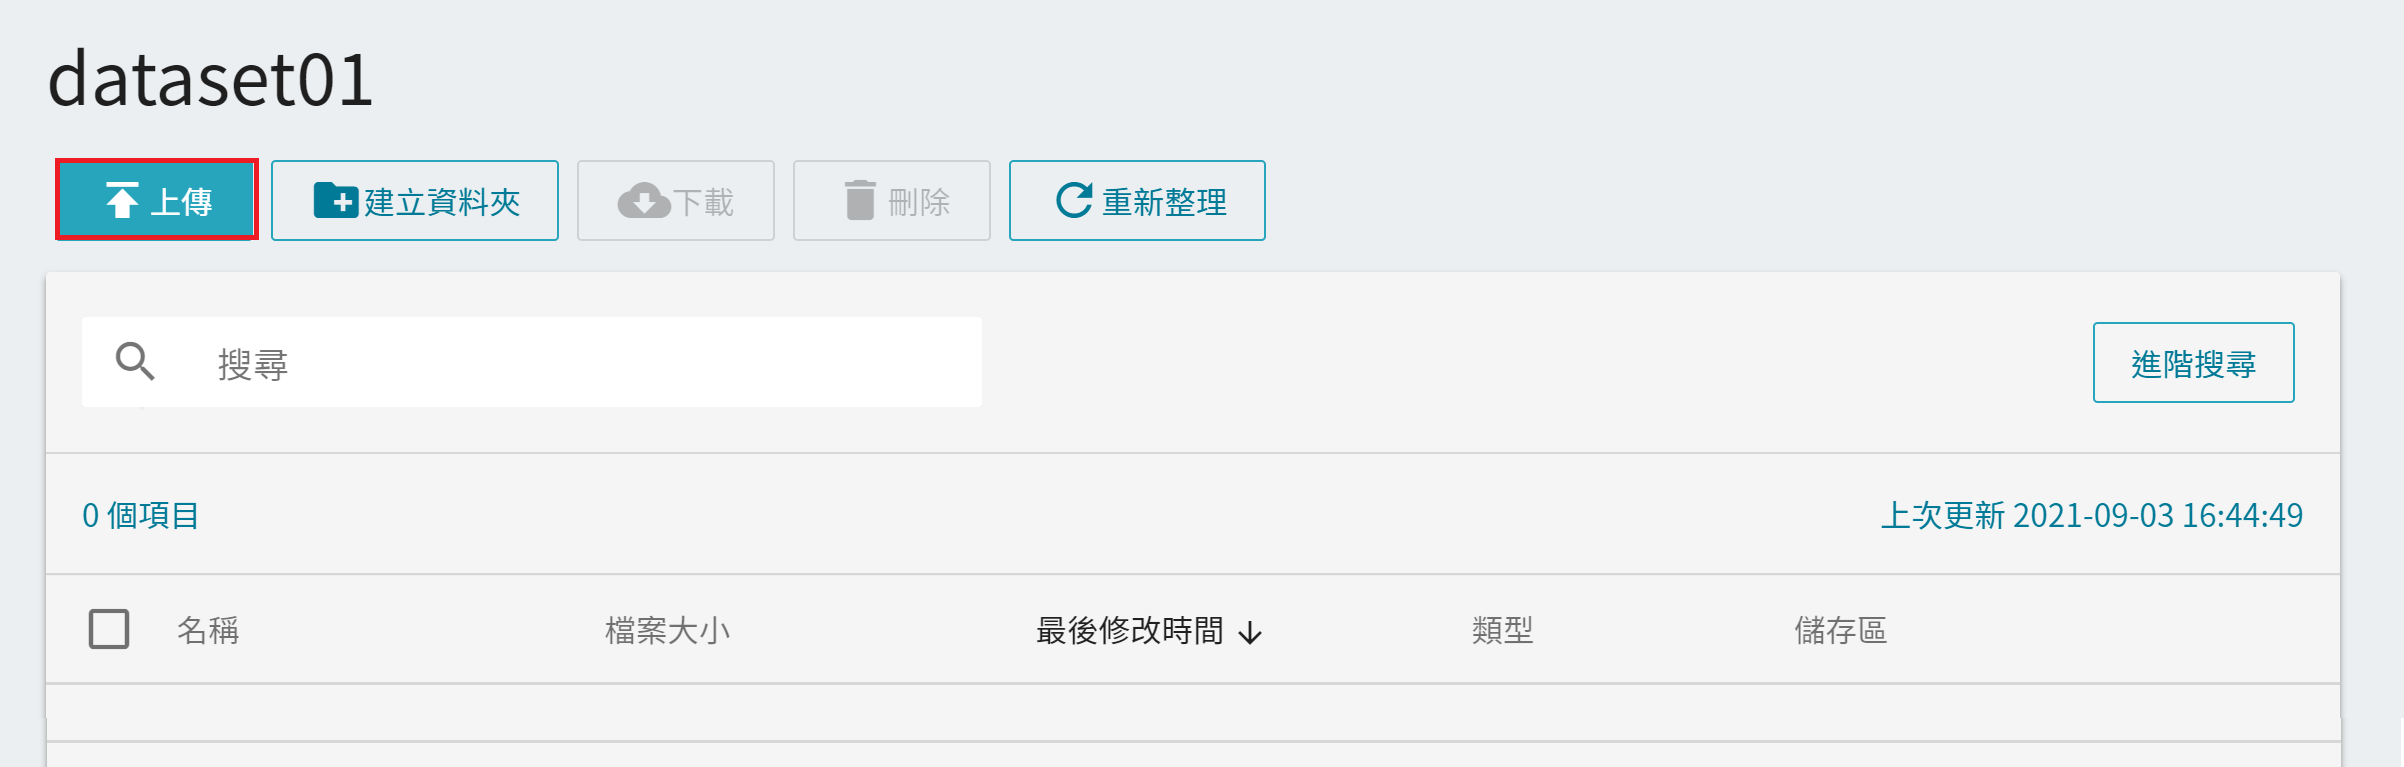Open the 進階搜尋 advanced search button
The image size is (2404, 767).
click(x=2193, y=362)
